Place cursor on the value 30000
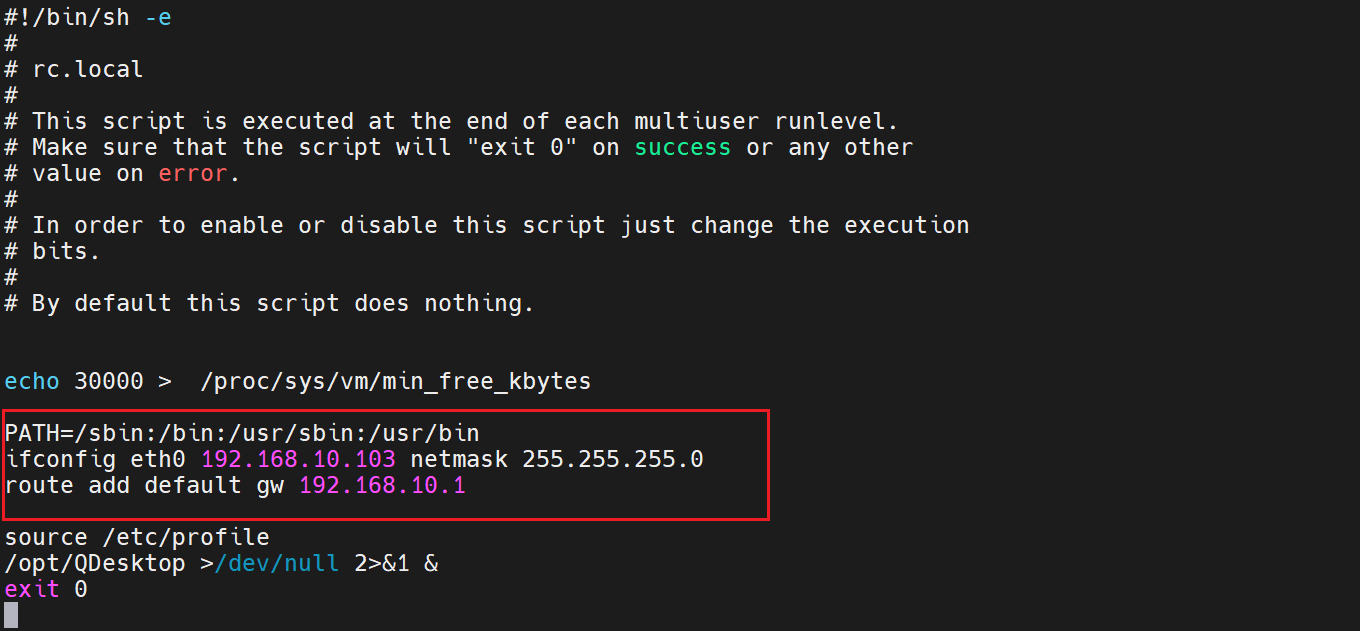 tap(109, 381)
